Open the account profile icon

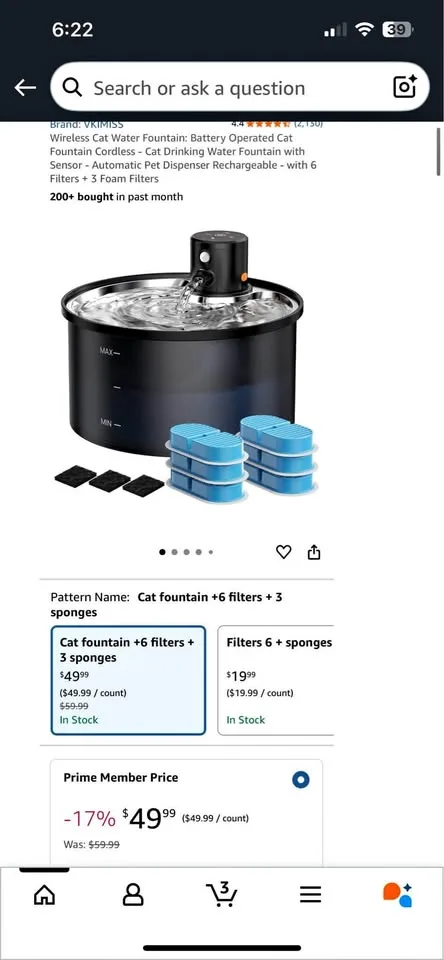click(x=133, y=895)
